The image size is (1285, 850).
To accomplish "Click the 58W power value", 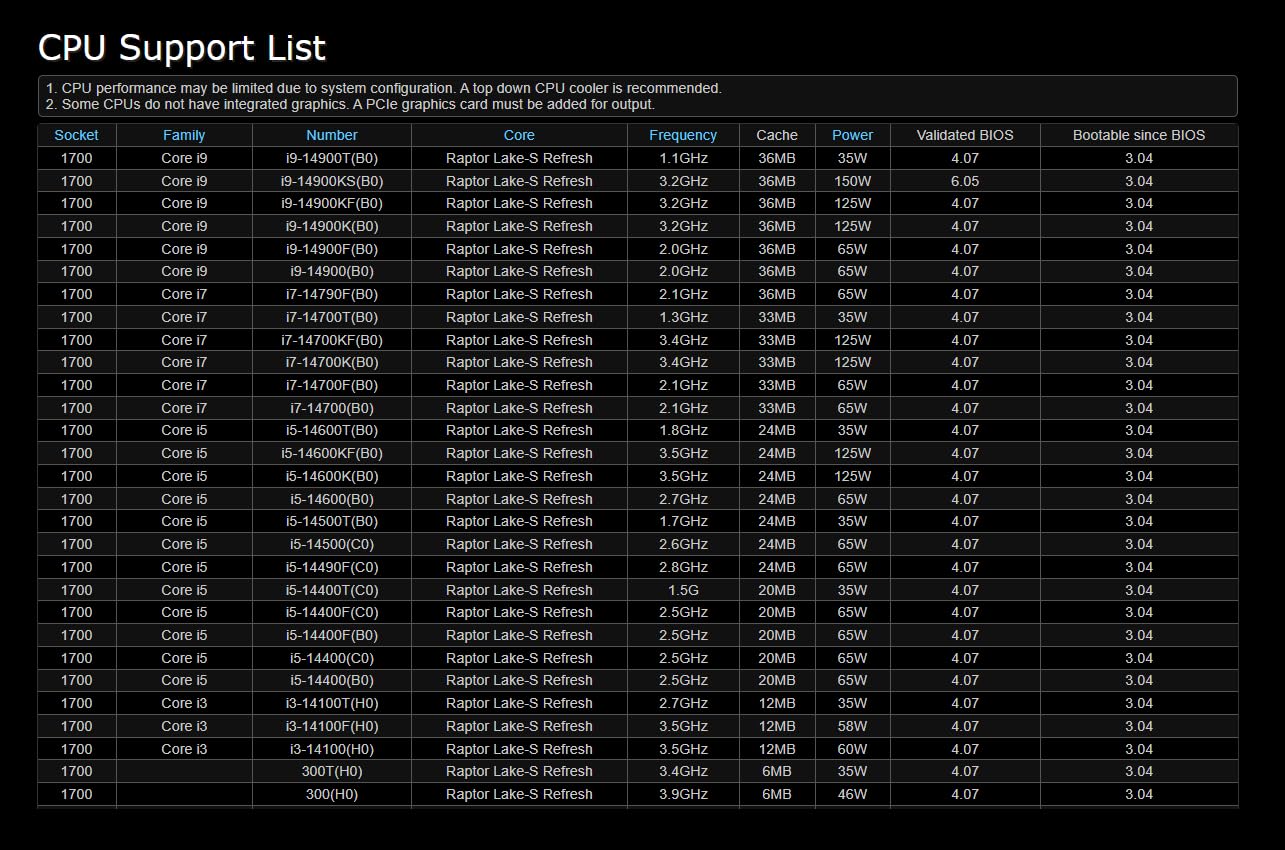I will pos(852,726).
